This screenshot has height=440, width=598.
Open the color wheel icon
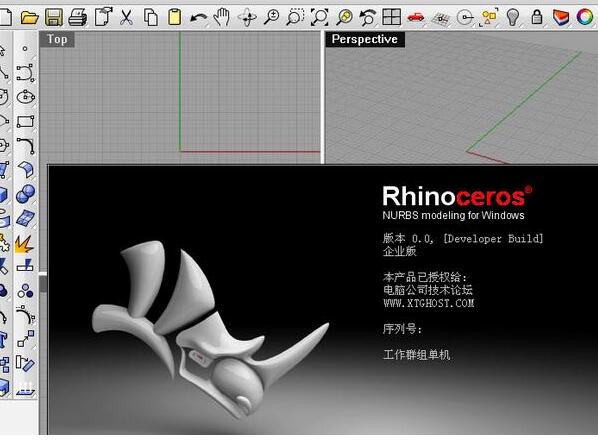click(585, 17)
